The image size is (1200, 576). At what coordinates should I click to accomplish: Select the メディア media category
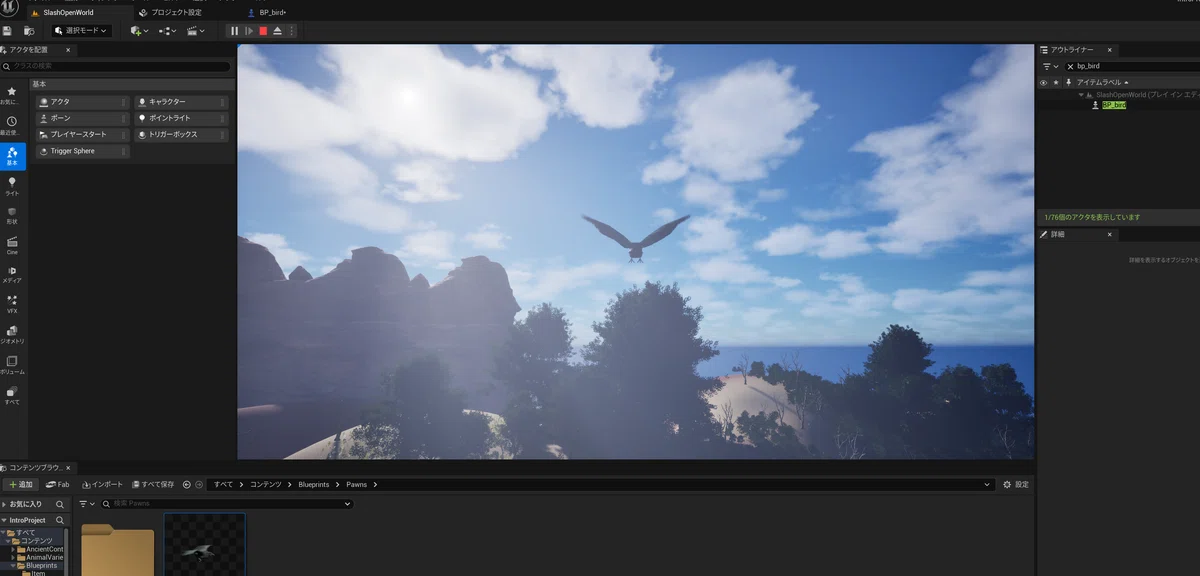12,275
